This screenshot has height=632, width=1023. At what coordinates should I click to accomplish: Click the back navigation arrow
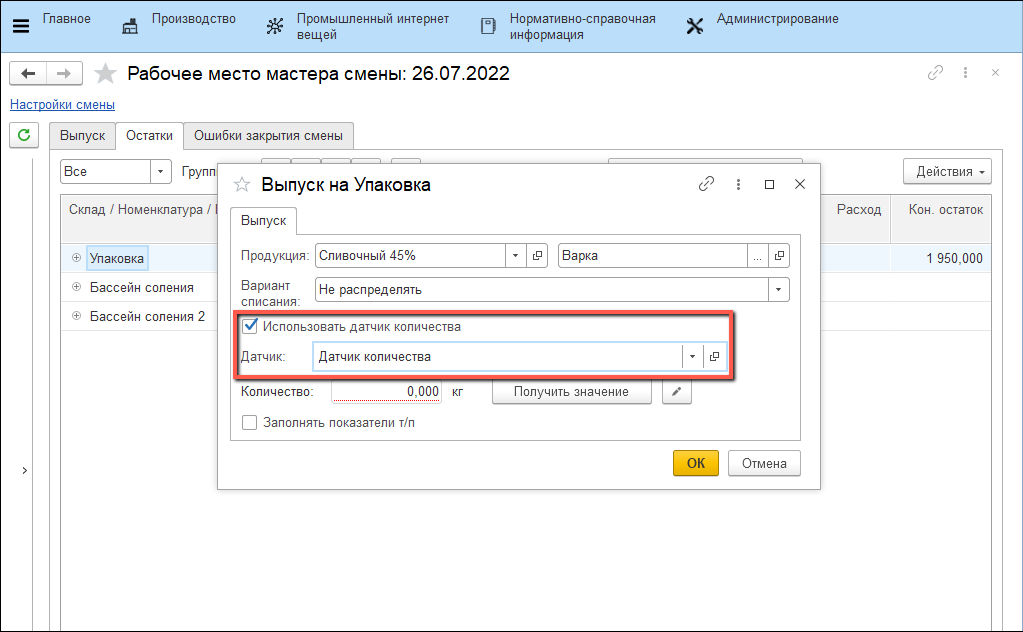pyautogui.click(x=28, y=74)
